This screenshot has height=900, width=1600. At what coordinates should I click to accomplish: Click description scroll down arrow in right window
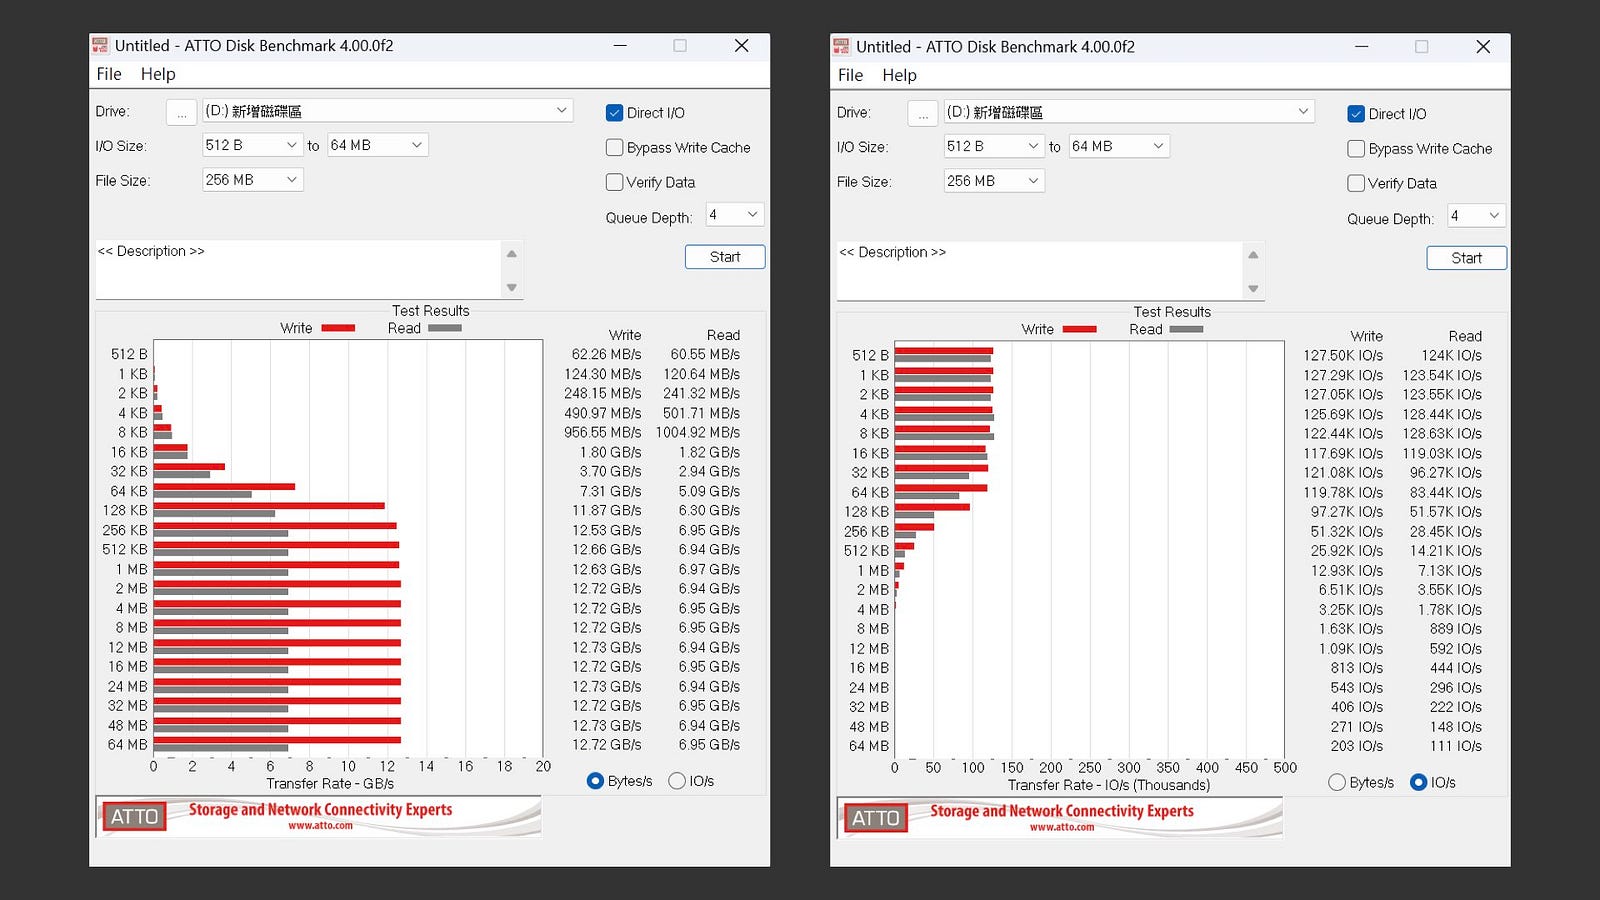(x=1253, y=289)
